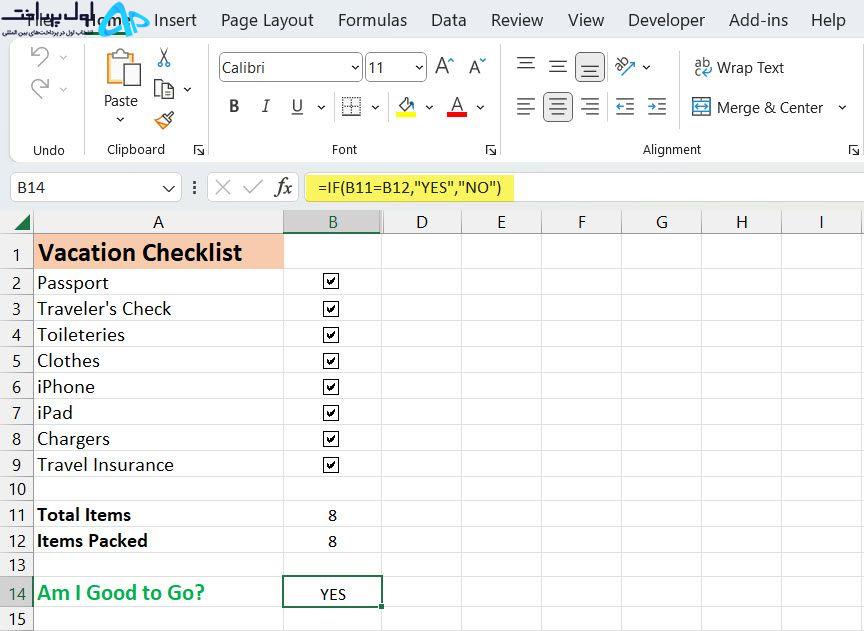Click the Orientation text rotate icon
The image size is (864, 631).
pos(625,67)
